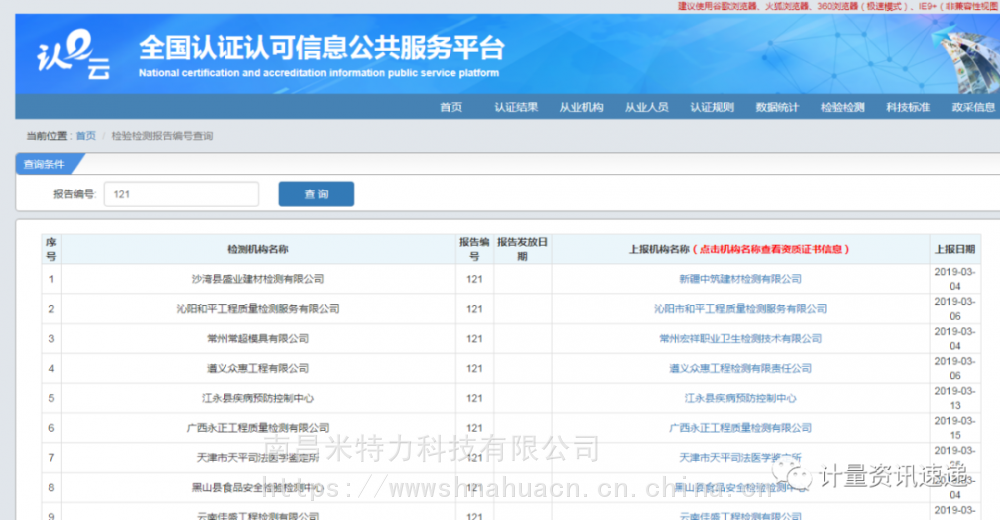Select the black 江永县疾病预防控制中心 testing-agency cell
Image resolution: width=1000 pixels, height=520 pixels.
(x=258, y=398)
